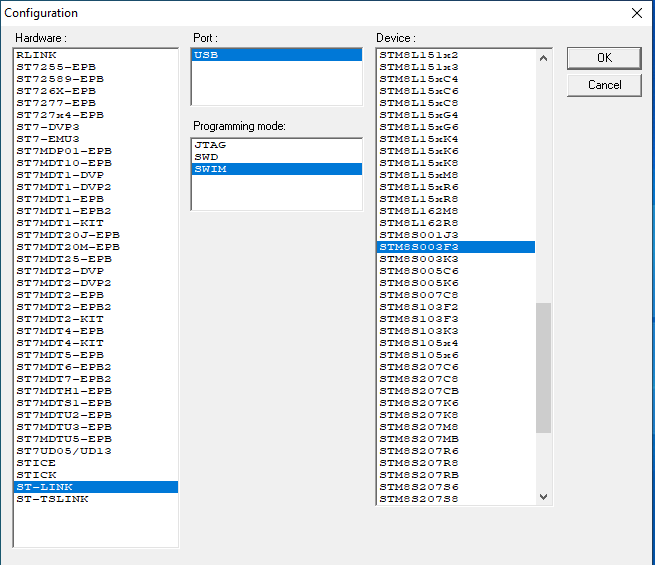Select ST7-DVP3 hardware
The height and width of the screenshot is (565, 655).
tap(96, 127)
